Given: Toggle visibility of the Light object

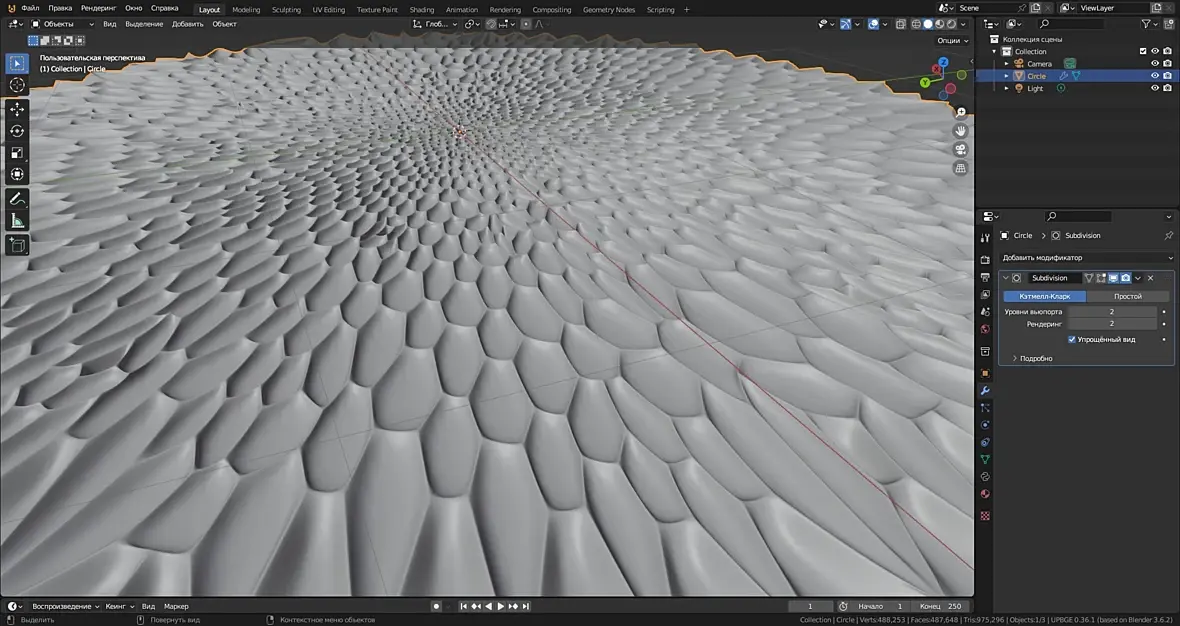Looking at the screenshot, I should [1155, 88].
